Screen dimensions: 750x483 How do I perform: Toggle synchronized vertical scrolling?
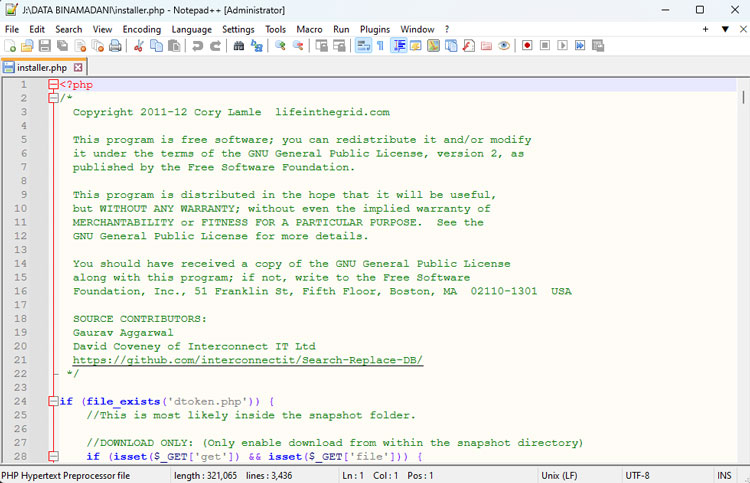pyautogui.click(x=321, y=46)
